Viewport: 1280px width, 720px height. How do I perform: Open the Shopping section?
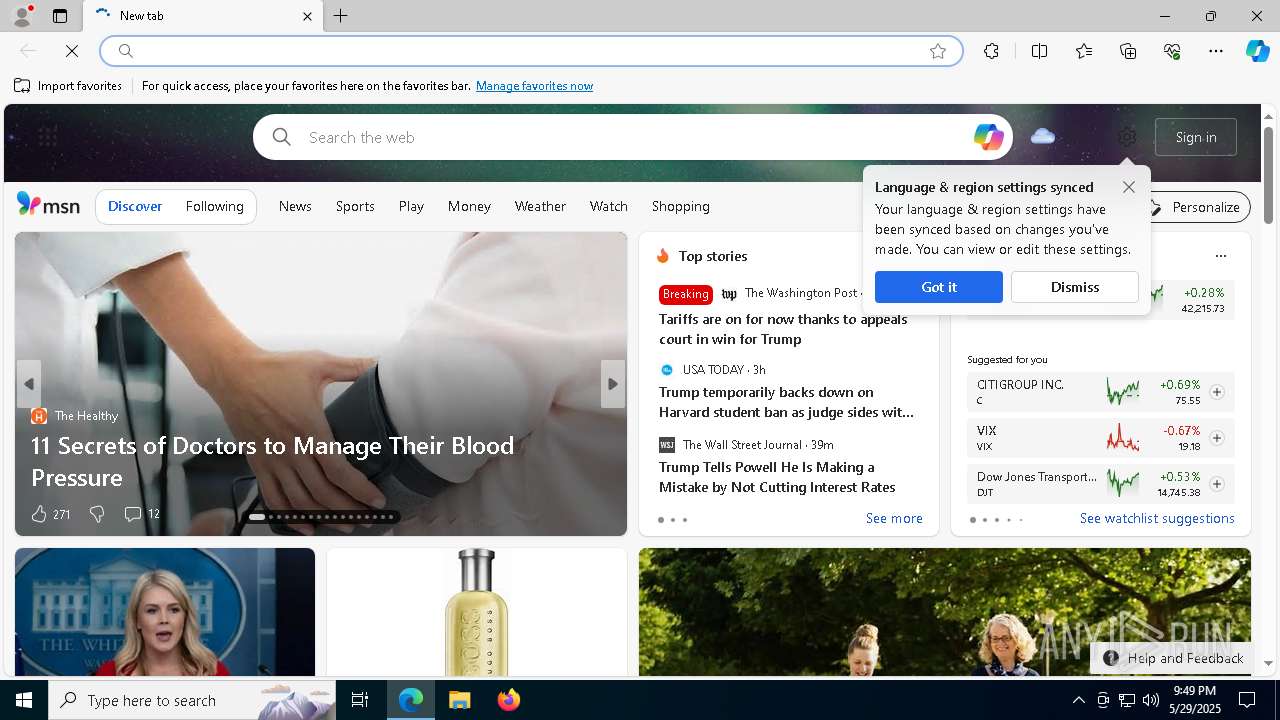coord(680,206)
